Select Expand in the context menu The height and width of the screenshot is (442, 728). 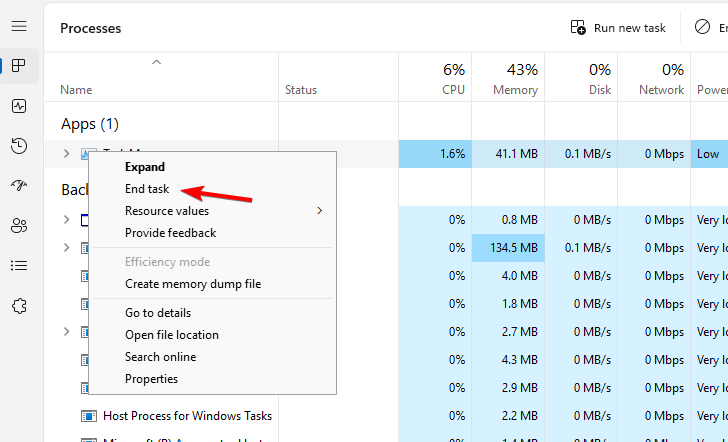[x=145, y=167]
